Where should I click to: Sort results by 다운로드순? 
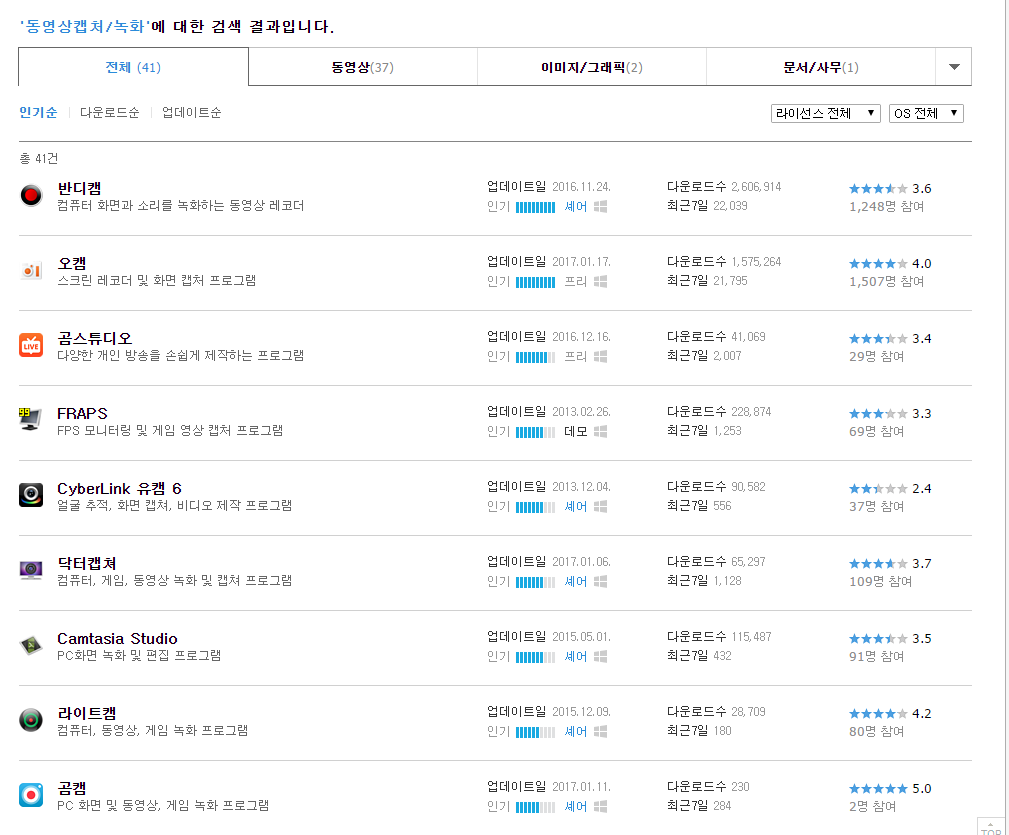109,113
